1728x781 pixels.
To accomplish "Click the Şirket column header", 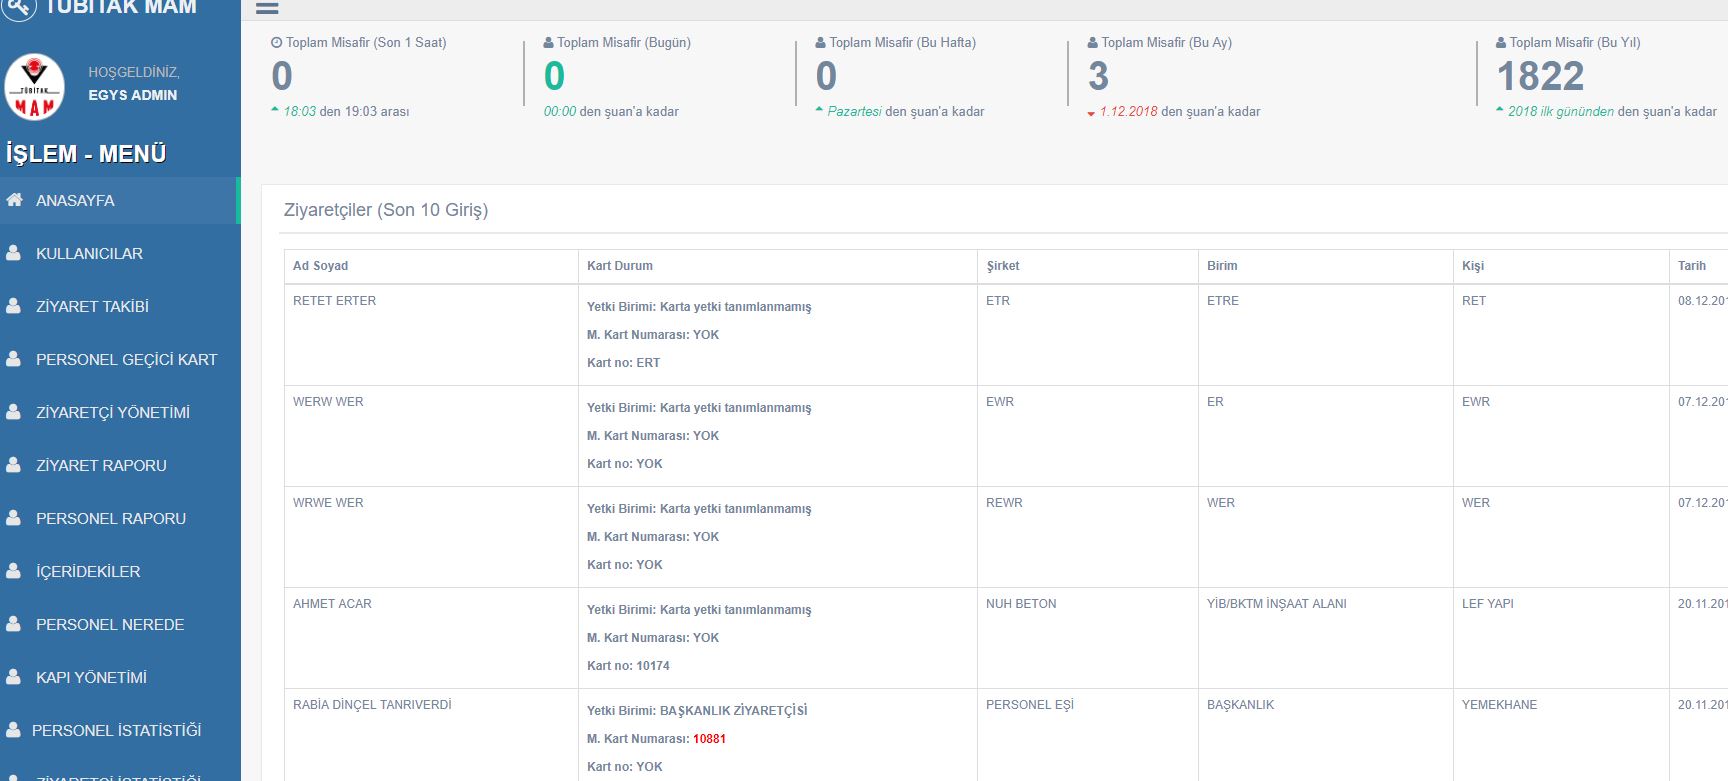I will coord(1003,266).
